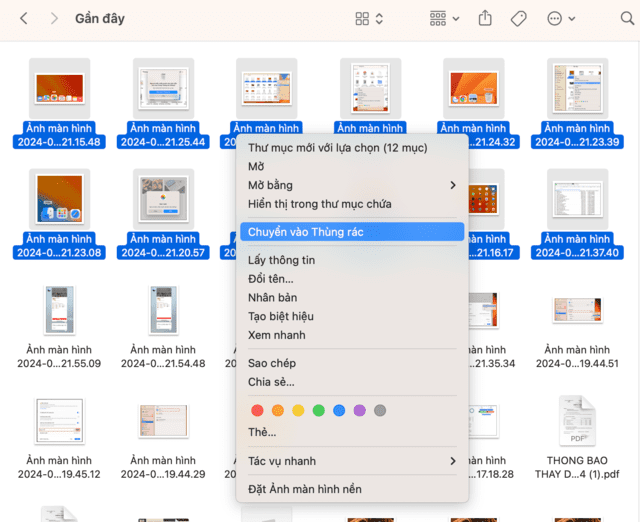Screen dimensions: 640x522
Task: Select screenshot thumbnail 2024-0...21.23.39
Action: coord(578,89)
